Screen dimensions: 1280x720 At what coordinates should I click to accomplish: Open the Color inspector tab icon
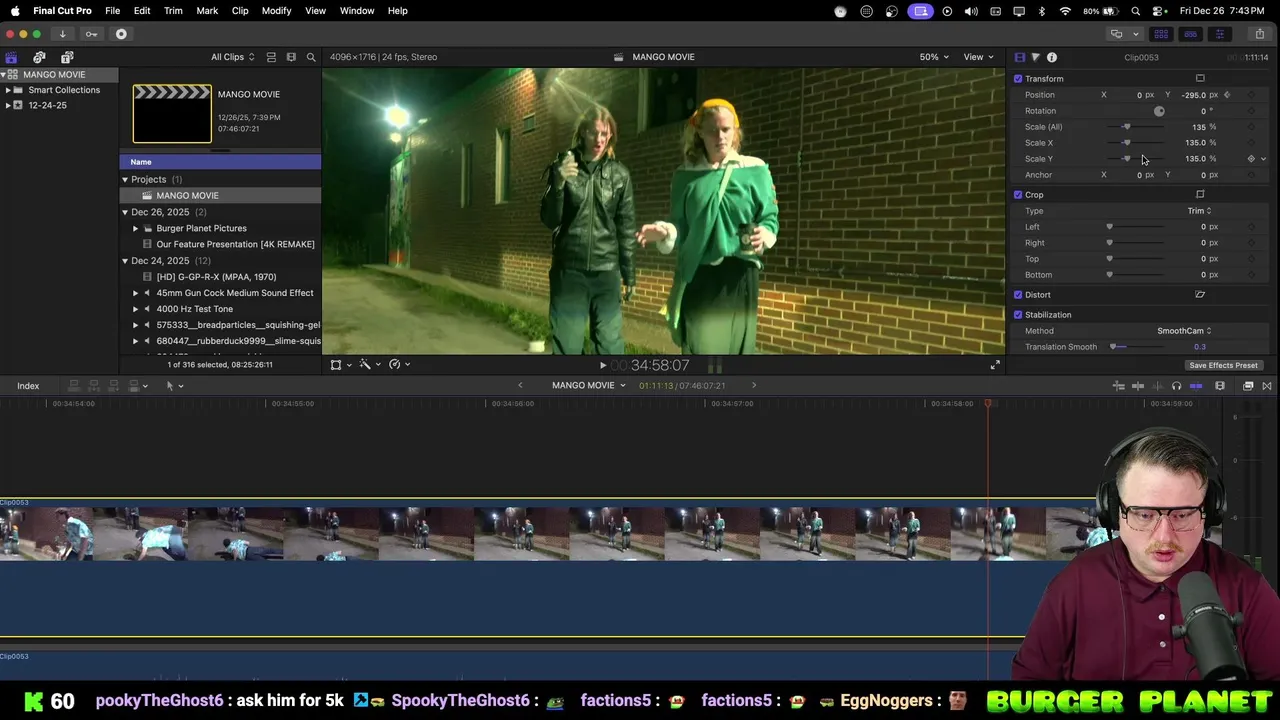point(1035,57)
